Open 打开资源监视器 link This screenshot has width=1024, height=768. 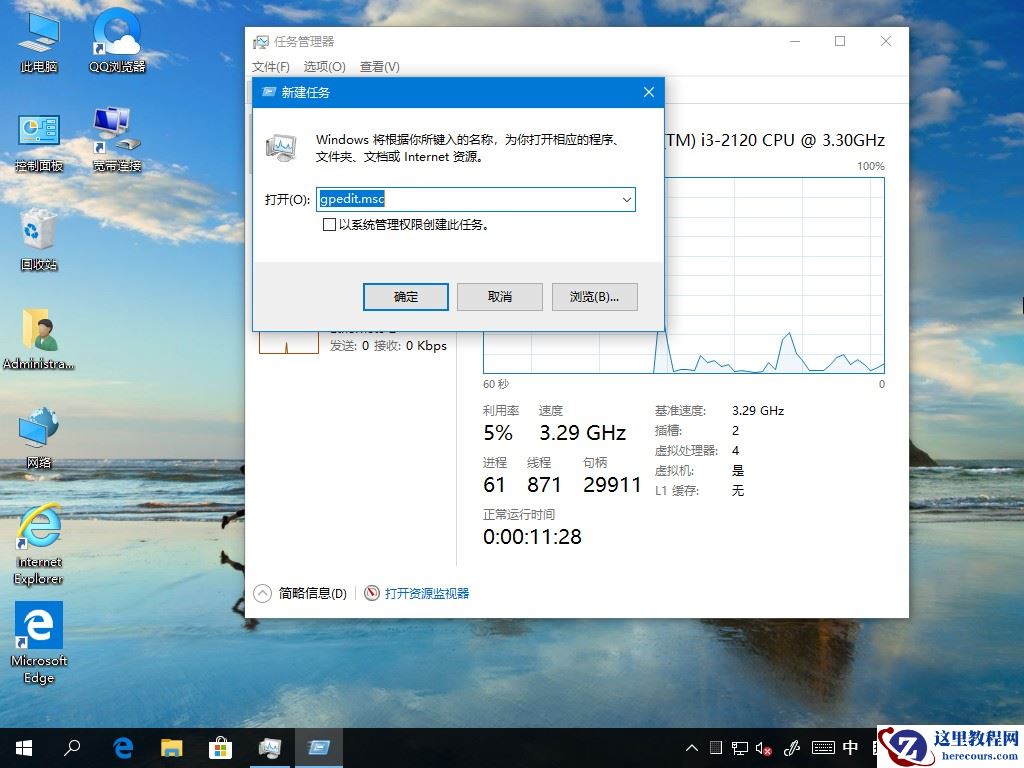click(x=428, y=593)
